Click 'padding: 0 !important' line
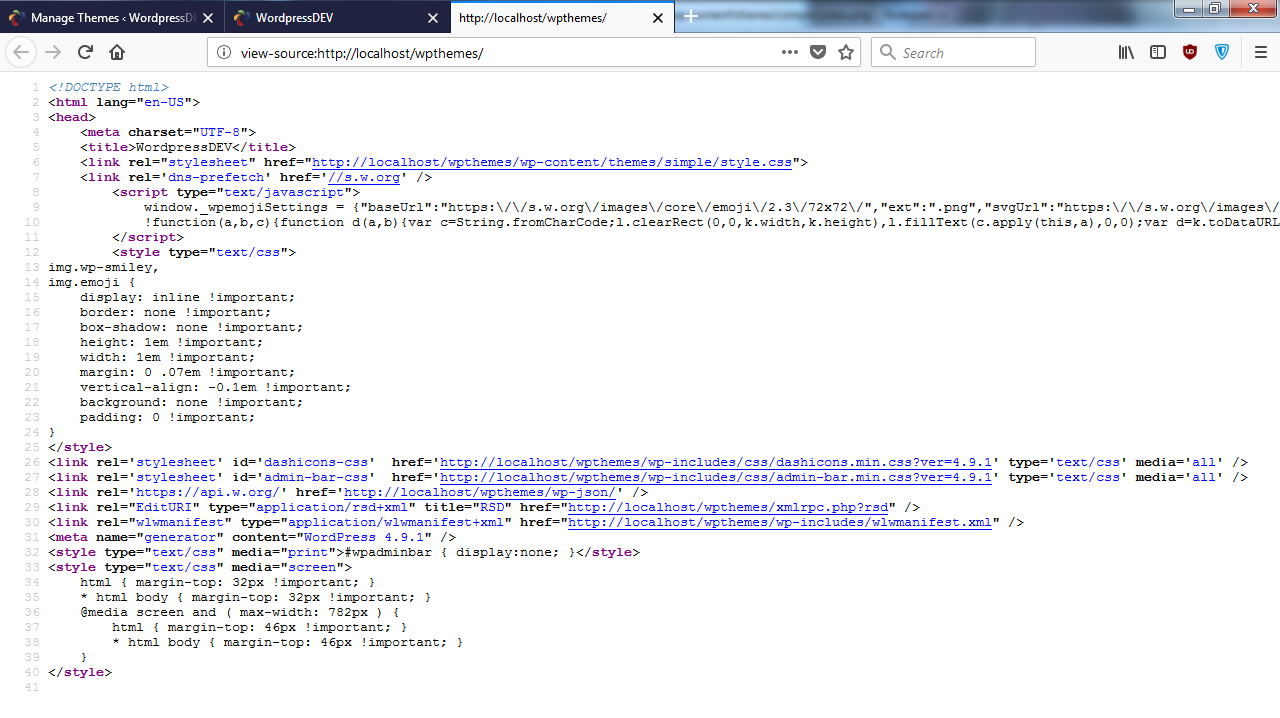This screenshot has width=1280, height=718. (168, 417)
